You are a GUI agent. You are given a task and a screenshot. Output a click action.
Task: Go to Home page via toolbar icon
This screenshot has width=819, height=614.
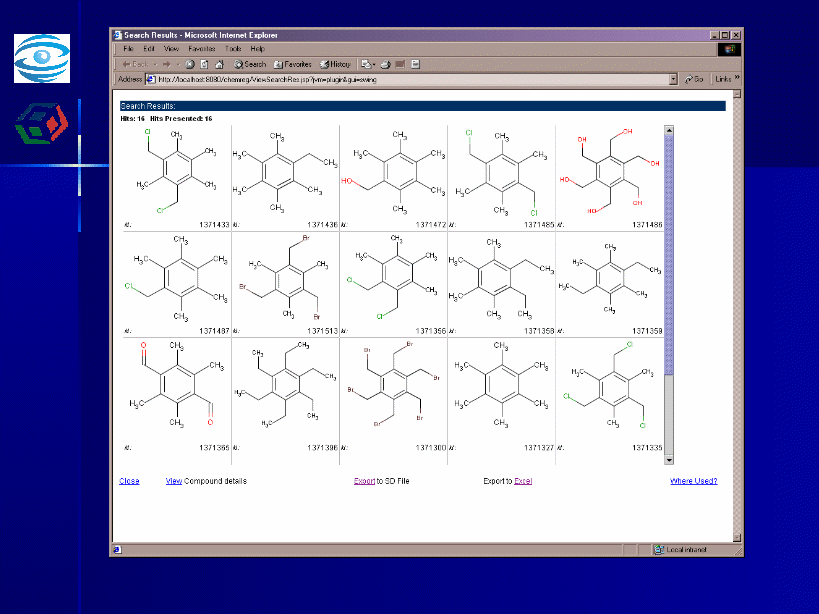tap(219, 64)
